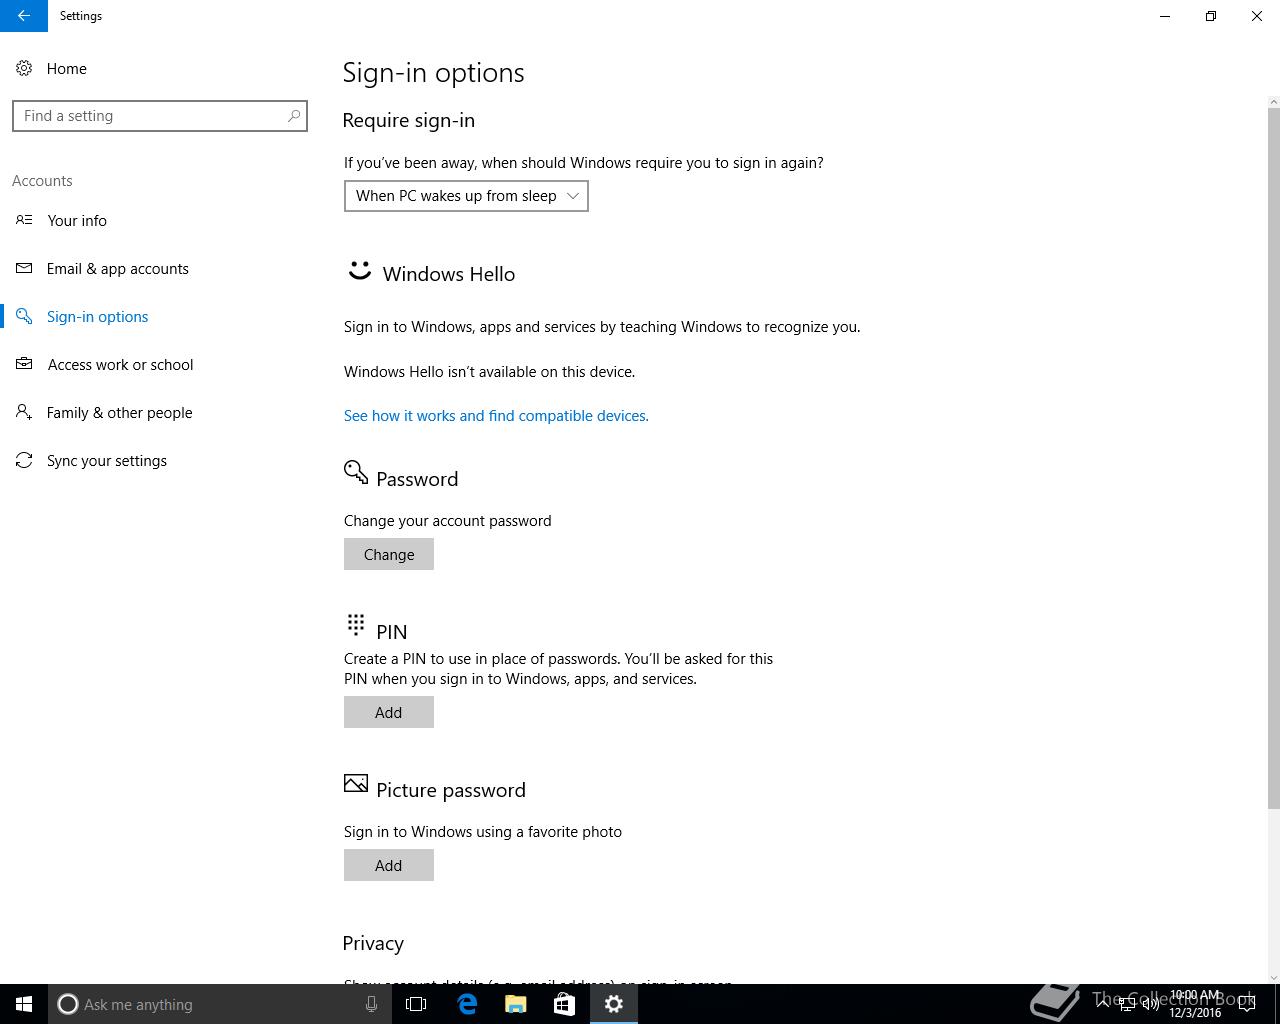Click the Sign-in options key icon in sidebar

click(24, 316)
